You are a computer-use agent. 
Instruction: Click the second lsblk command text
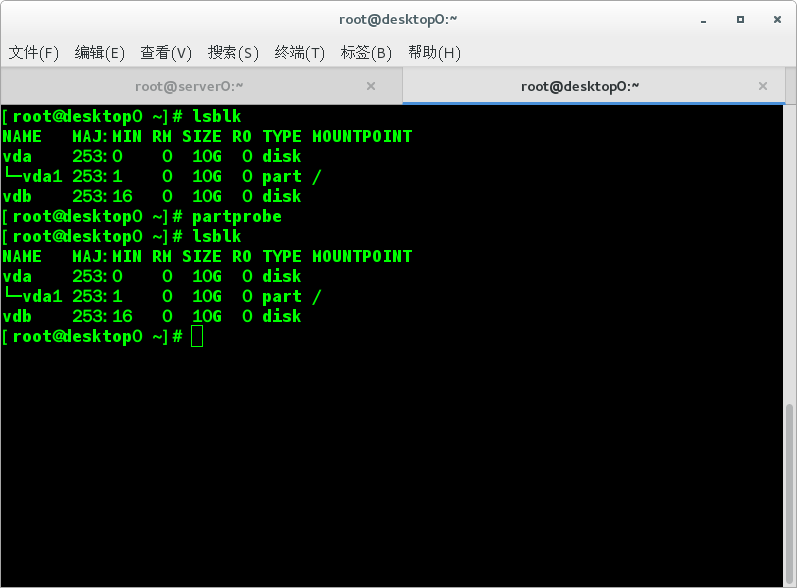217,236
